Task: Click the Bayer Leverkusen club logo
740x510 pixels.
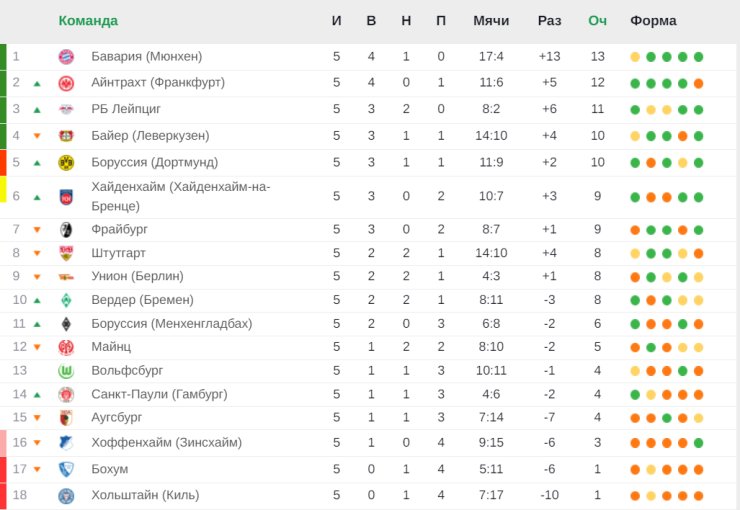Action: (x=66, y=136)
